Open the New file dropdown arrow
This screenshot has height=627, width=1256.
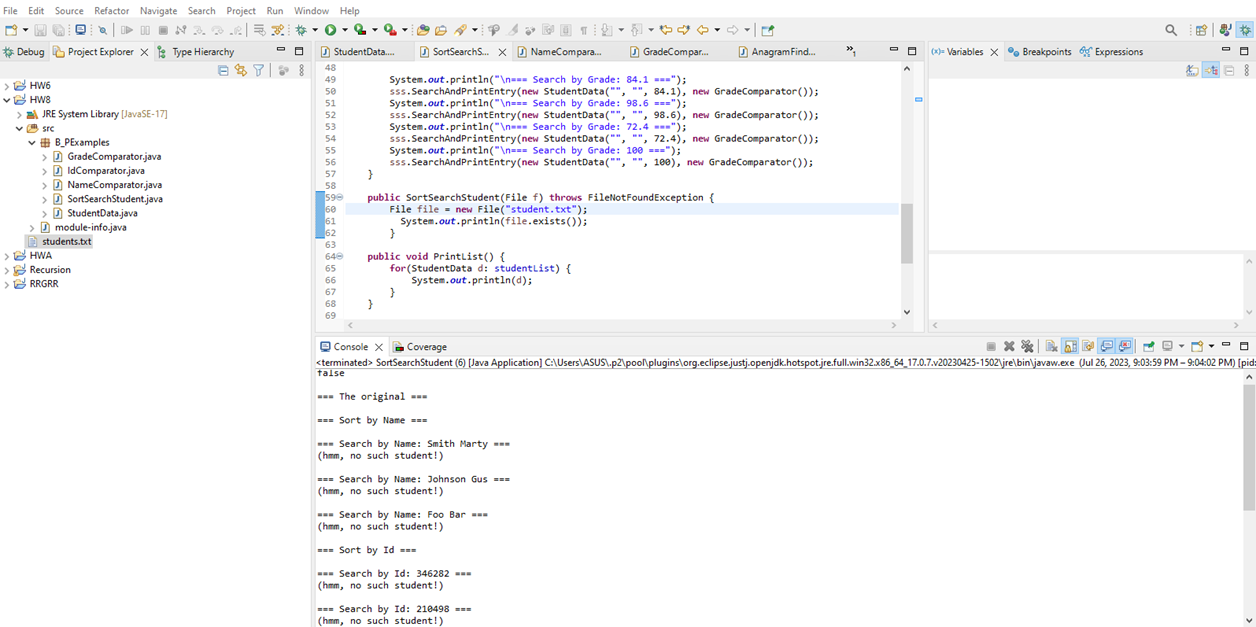tap(25, 30)
